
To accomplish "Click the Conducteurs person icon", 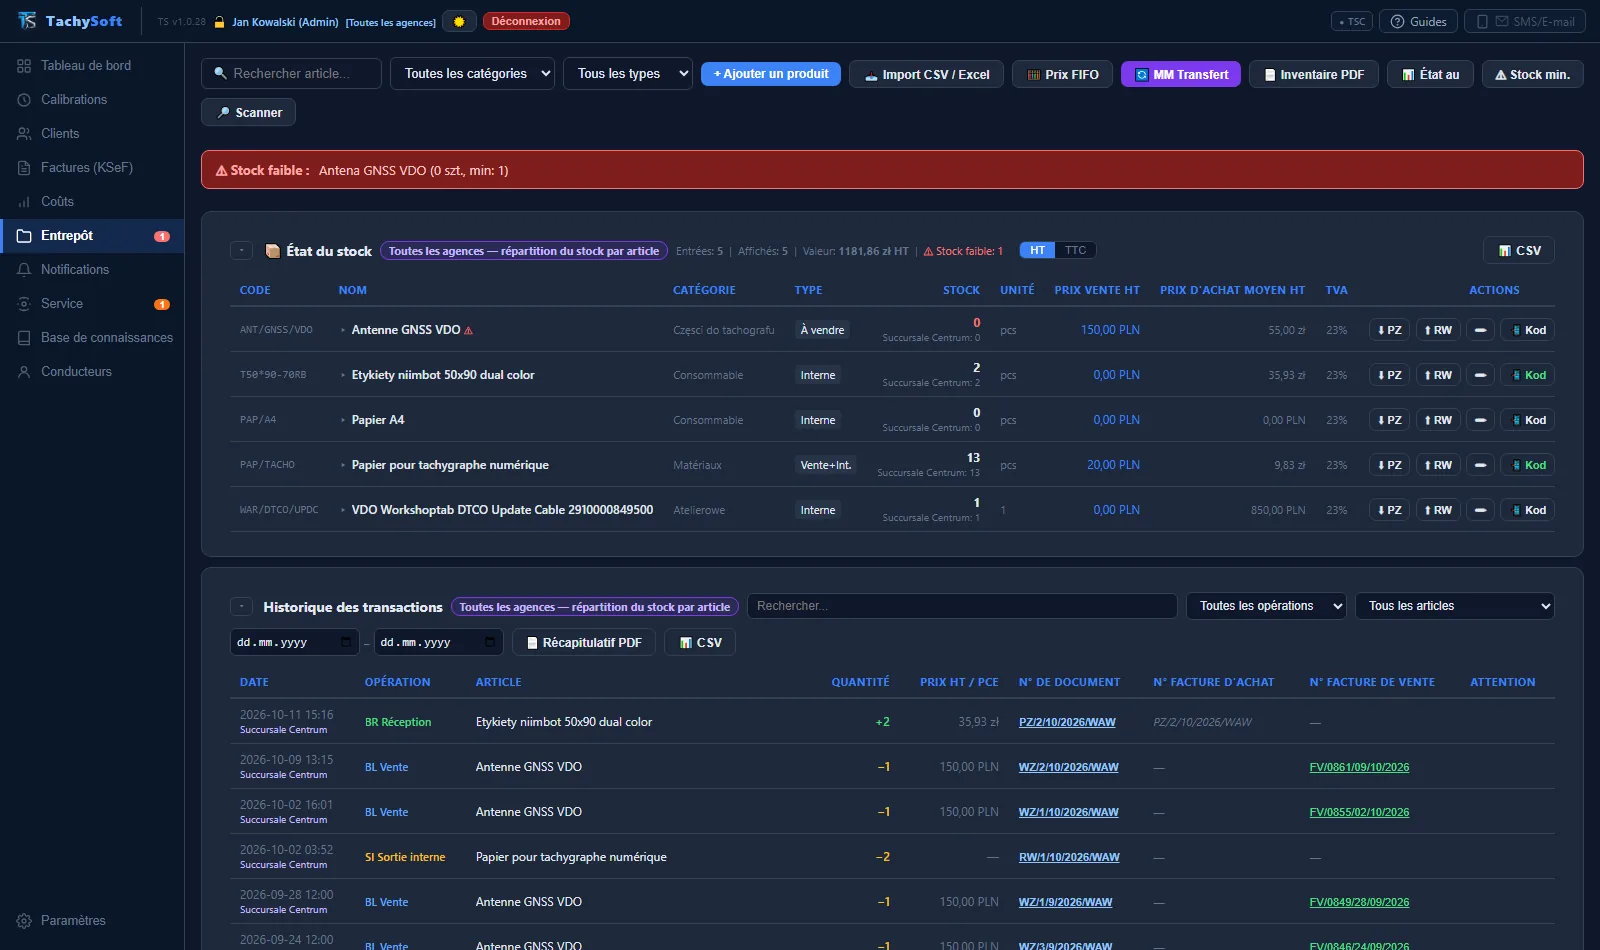I will tap(24, 372).
